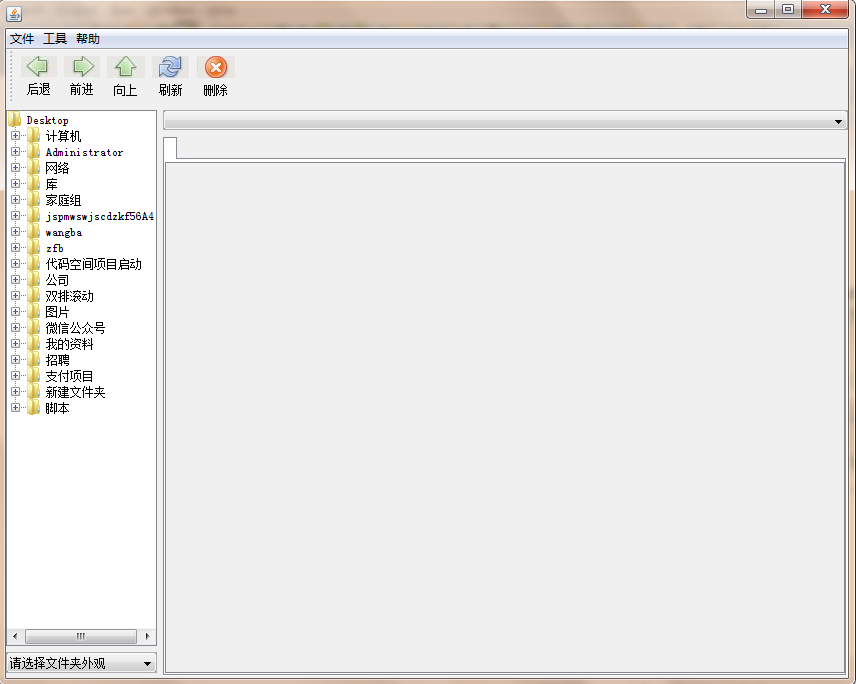The image size is (856, 684).
Task: Click the folder icon beside 脚本
Action: pyautogui.click(x=34, y=408)
